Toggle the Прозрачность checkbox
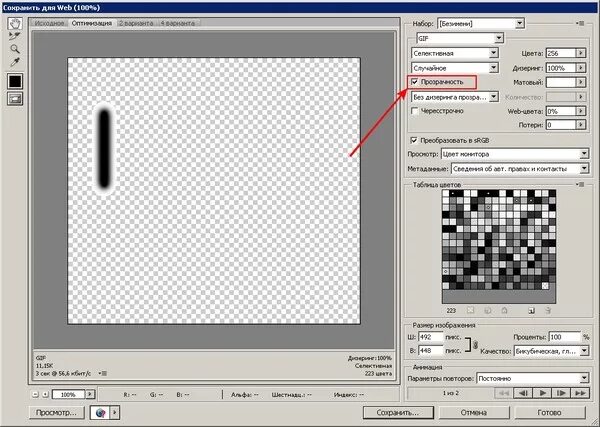Image resolution: width=600 pixels, height=427 pixels. 414,82
